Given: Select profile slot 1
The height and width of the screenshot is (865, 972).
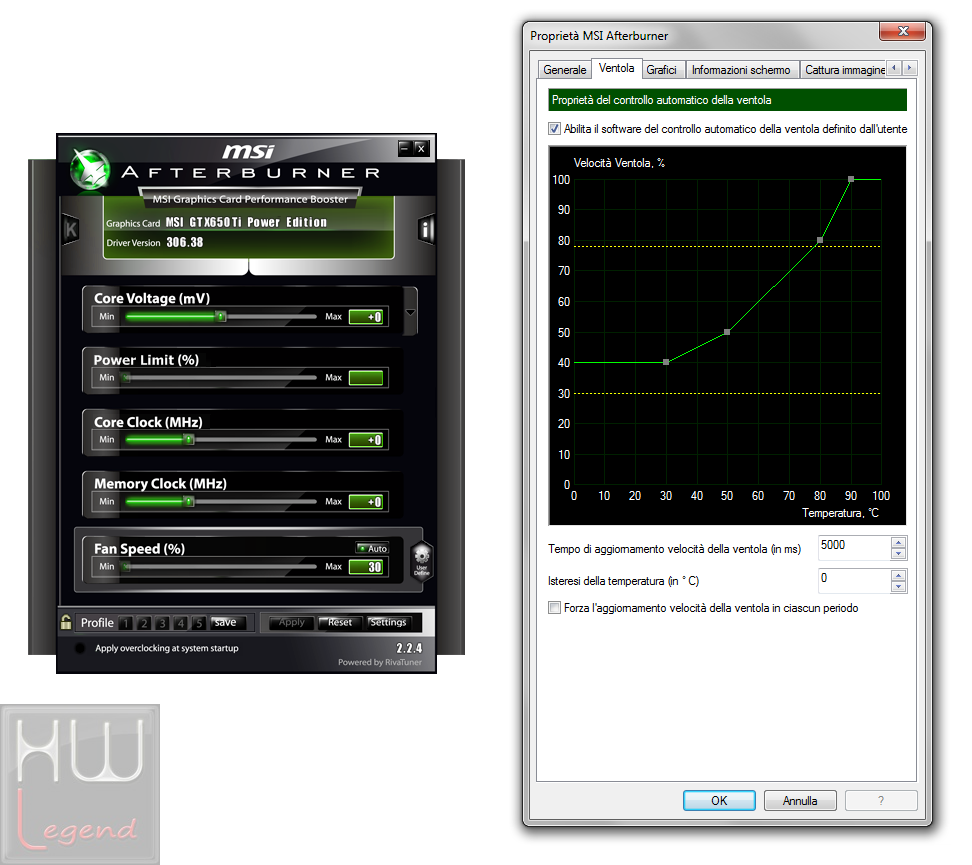Looking at the screenshot, I should (125, 623).
